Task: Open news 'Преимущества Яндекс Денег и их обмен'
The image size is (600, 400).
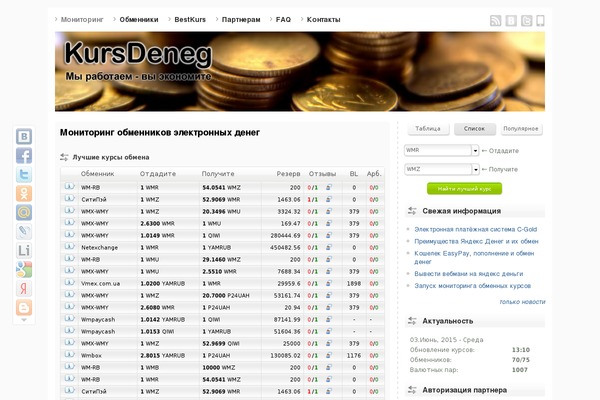Action: coord(476,242)
